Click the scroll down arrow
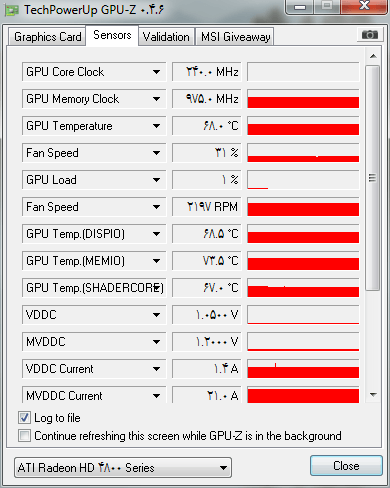390x488 pixels. pos(373,395)
